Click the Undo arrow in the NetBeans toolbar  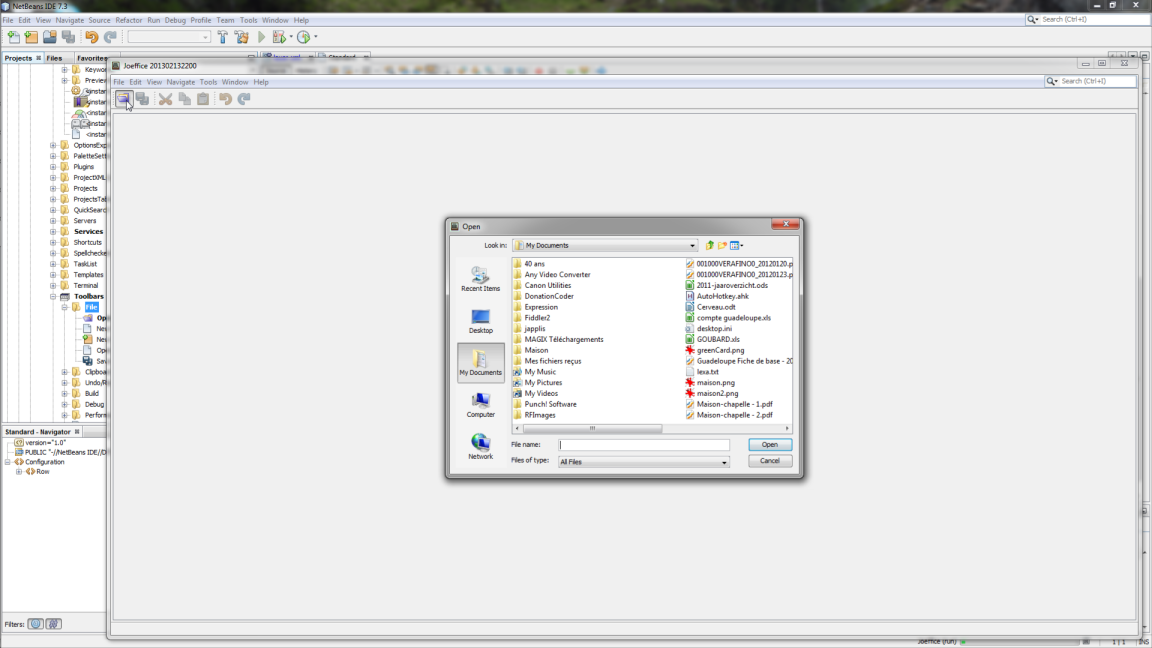coord(90,37)
